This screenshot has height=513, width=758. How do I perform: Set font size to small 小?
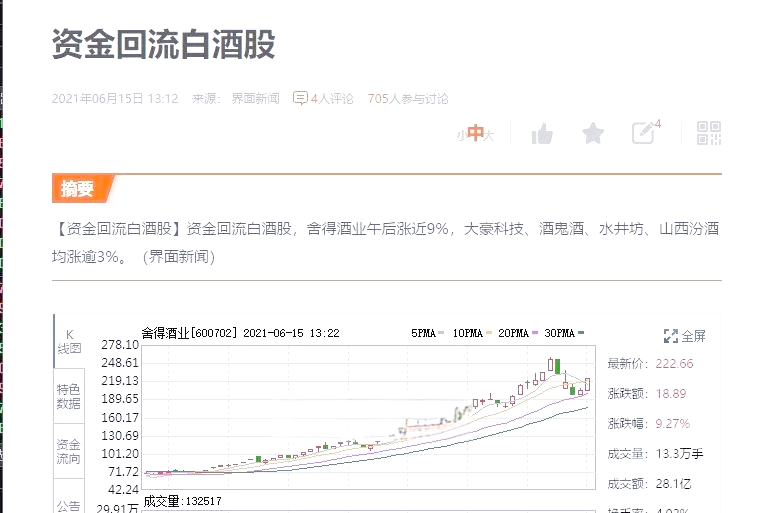click(461, 135)
